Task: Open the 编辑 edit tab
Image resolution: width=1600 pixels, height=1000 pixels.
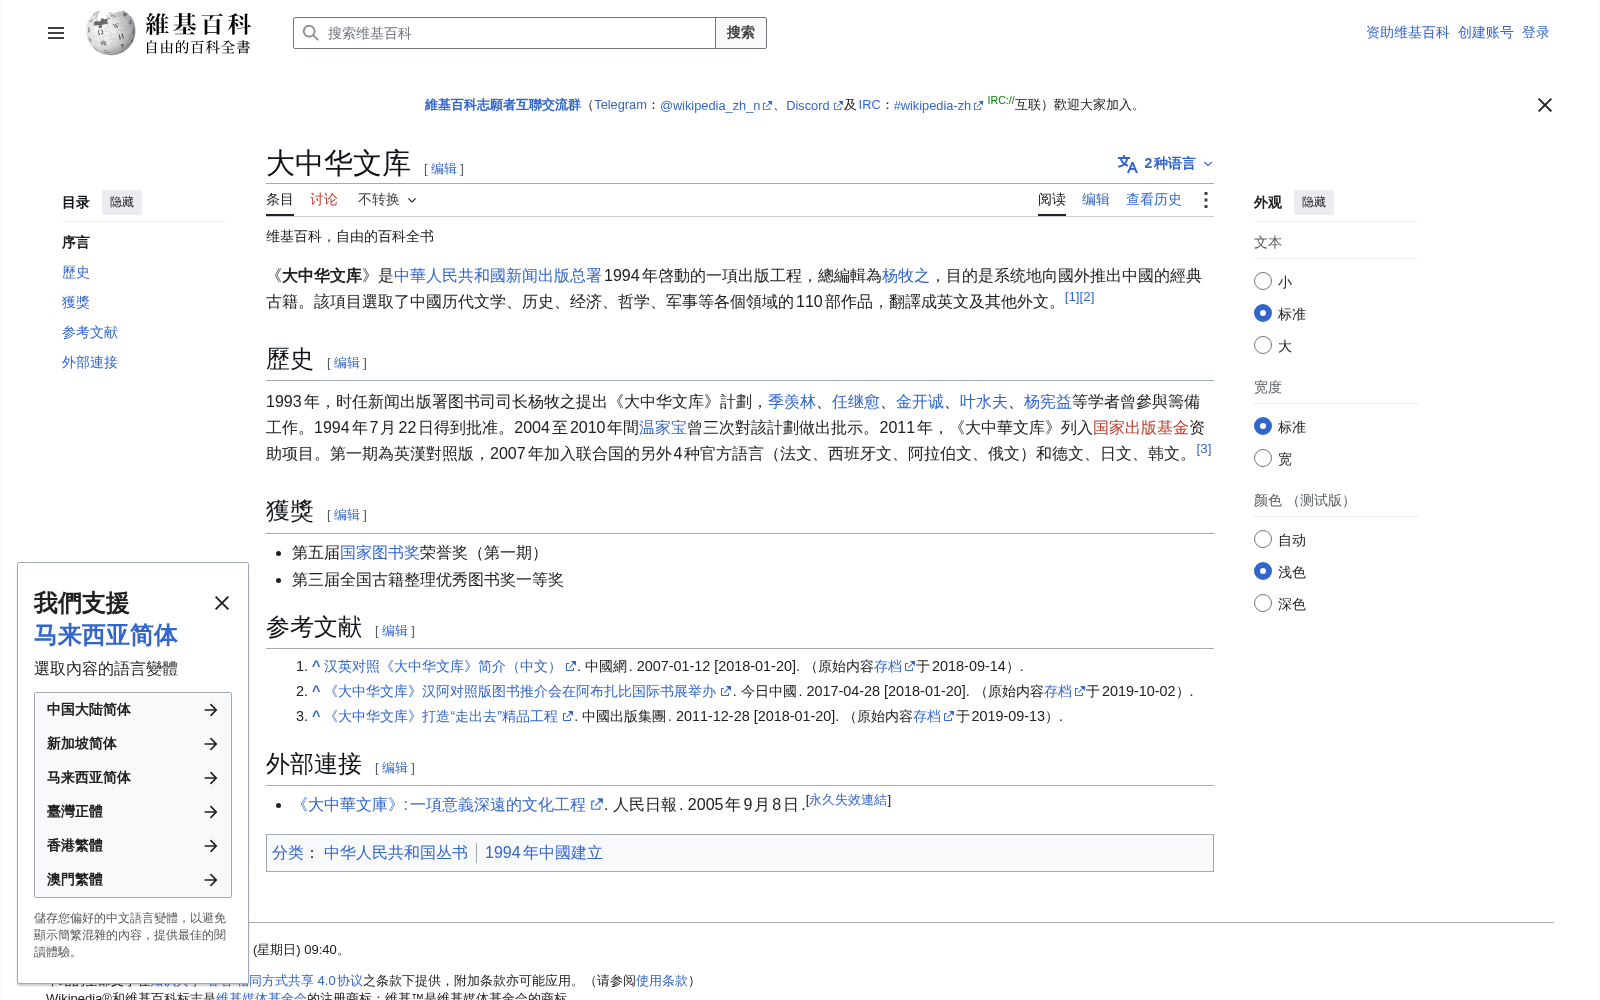Action: (x=1096, y=200)
